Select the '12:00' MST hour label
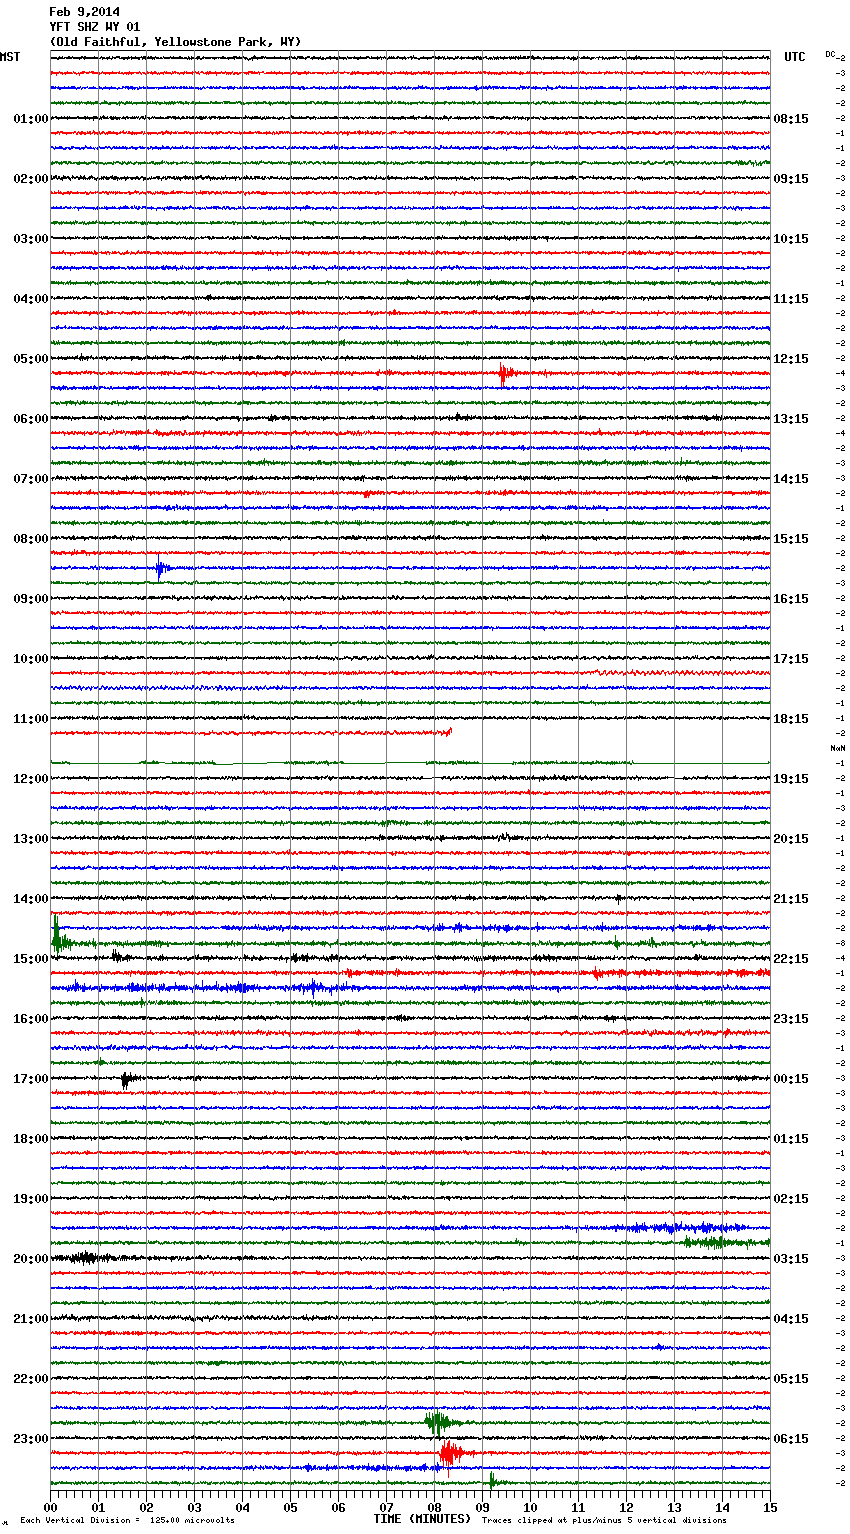 click(x=31, y=779)
